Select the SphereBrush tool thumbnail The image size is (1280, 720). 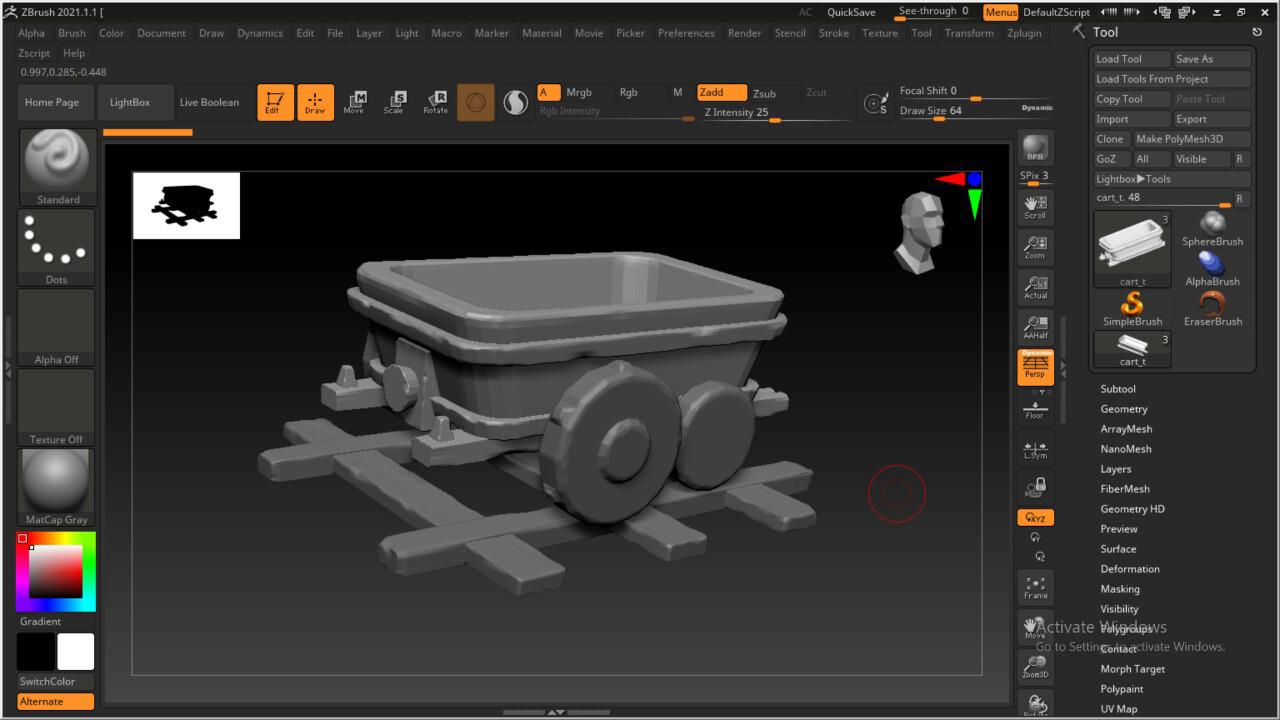pyautogui.click(x=1213, y=222)
